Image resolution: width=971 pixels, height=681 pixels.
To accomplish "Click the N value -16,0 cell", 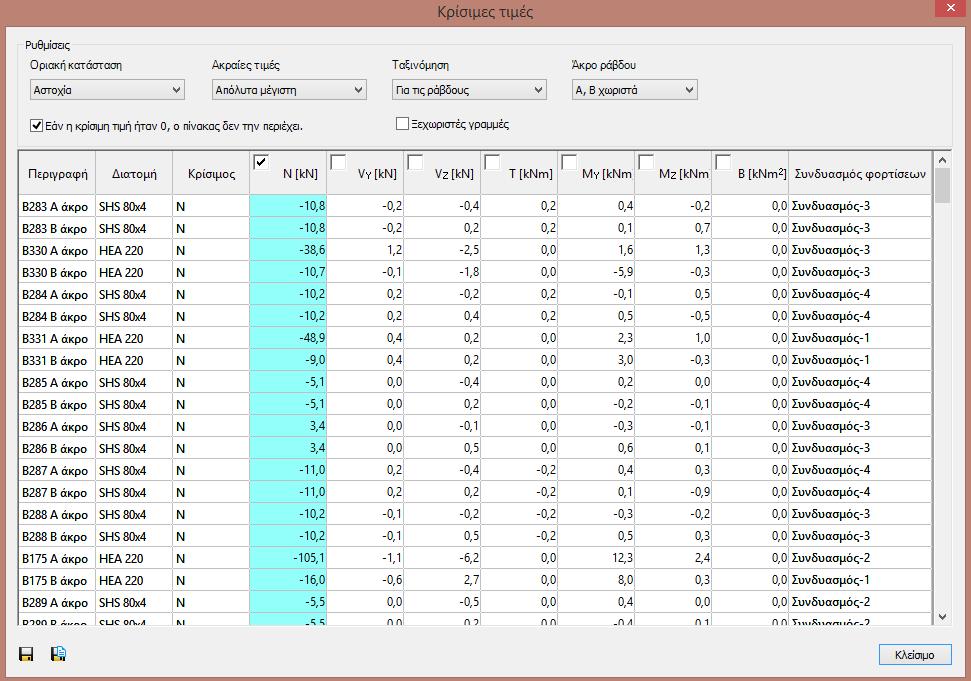I will pyautogui.click(x=288, y=580).
